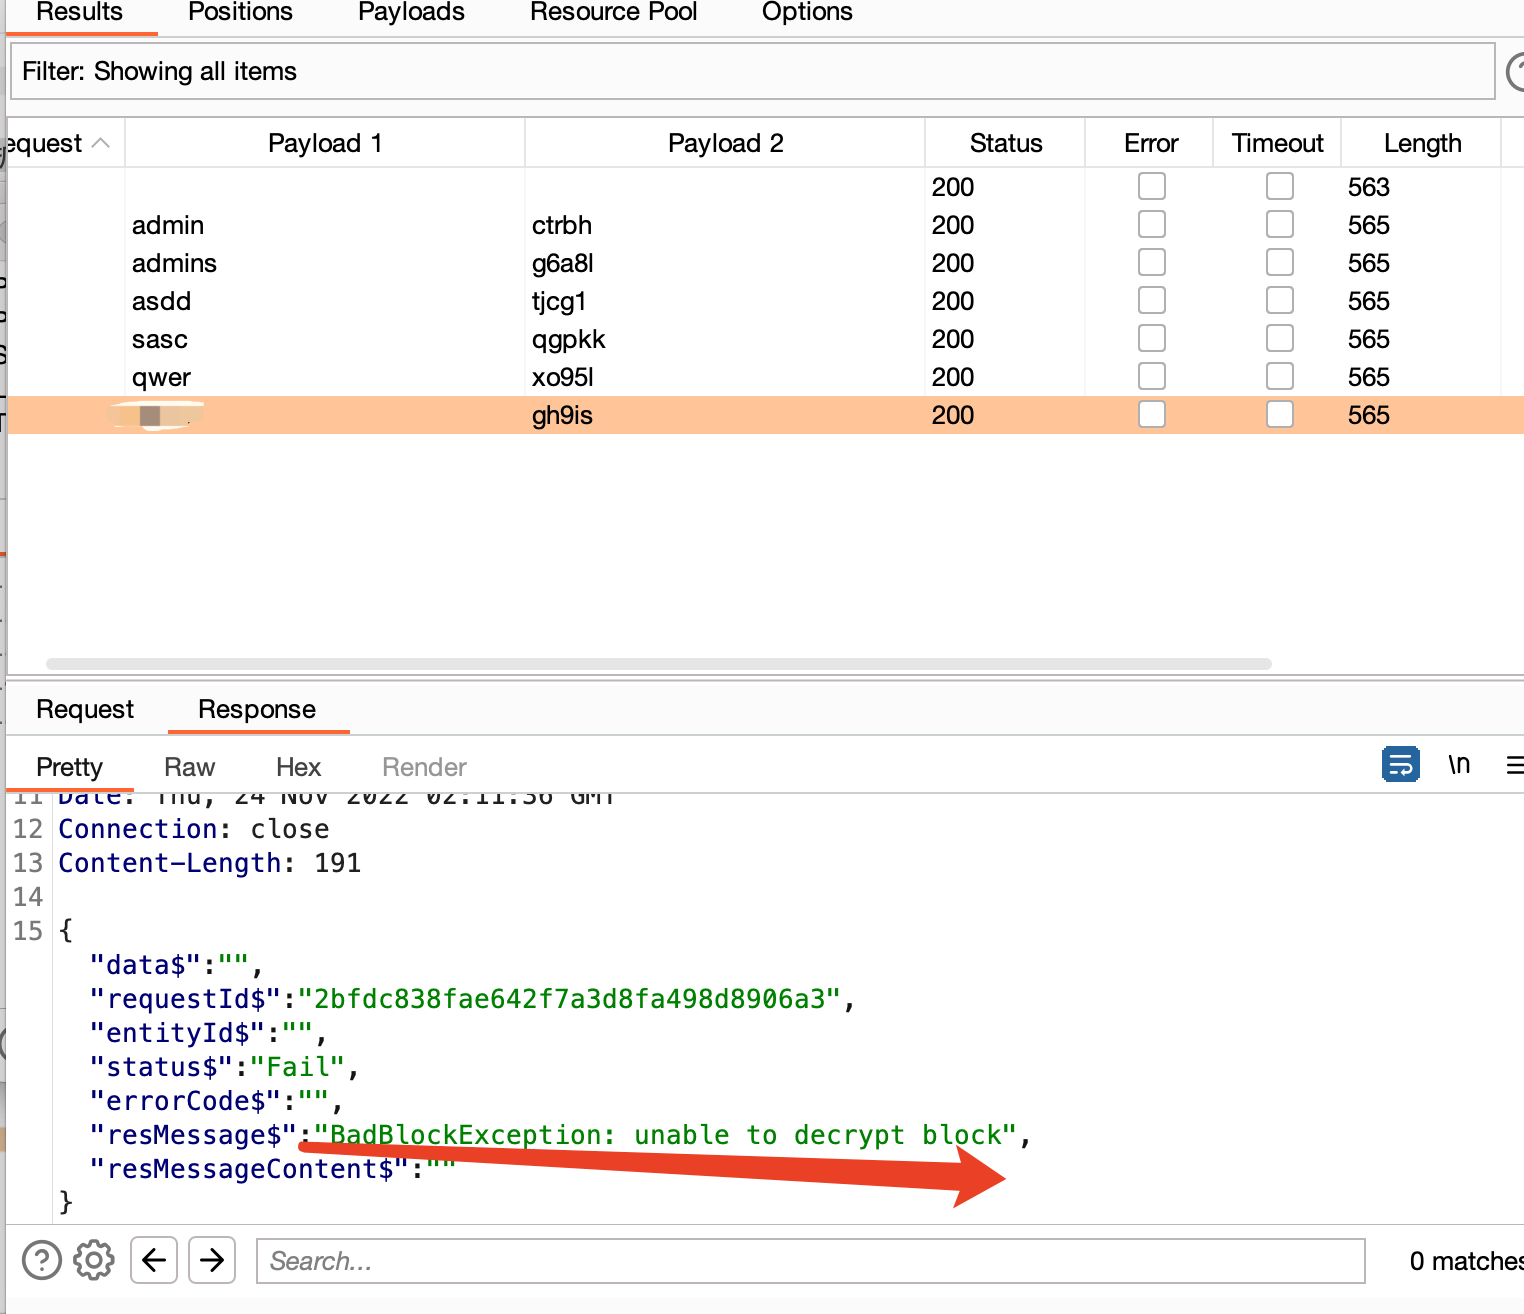Viewport: 1524px width, 1314px height.
Task: Check Timeout box for asdd row
Action: click(1280, 300)
